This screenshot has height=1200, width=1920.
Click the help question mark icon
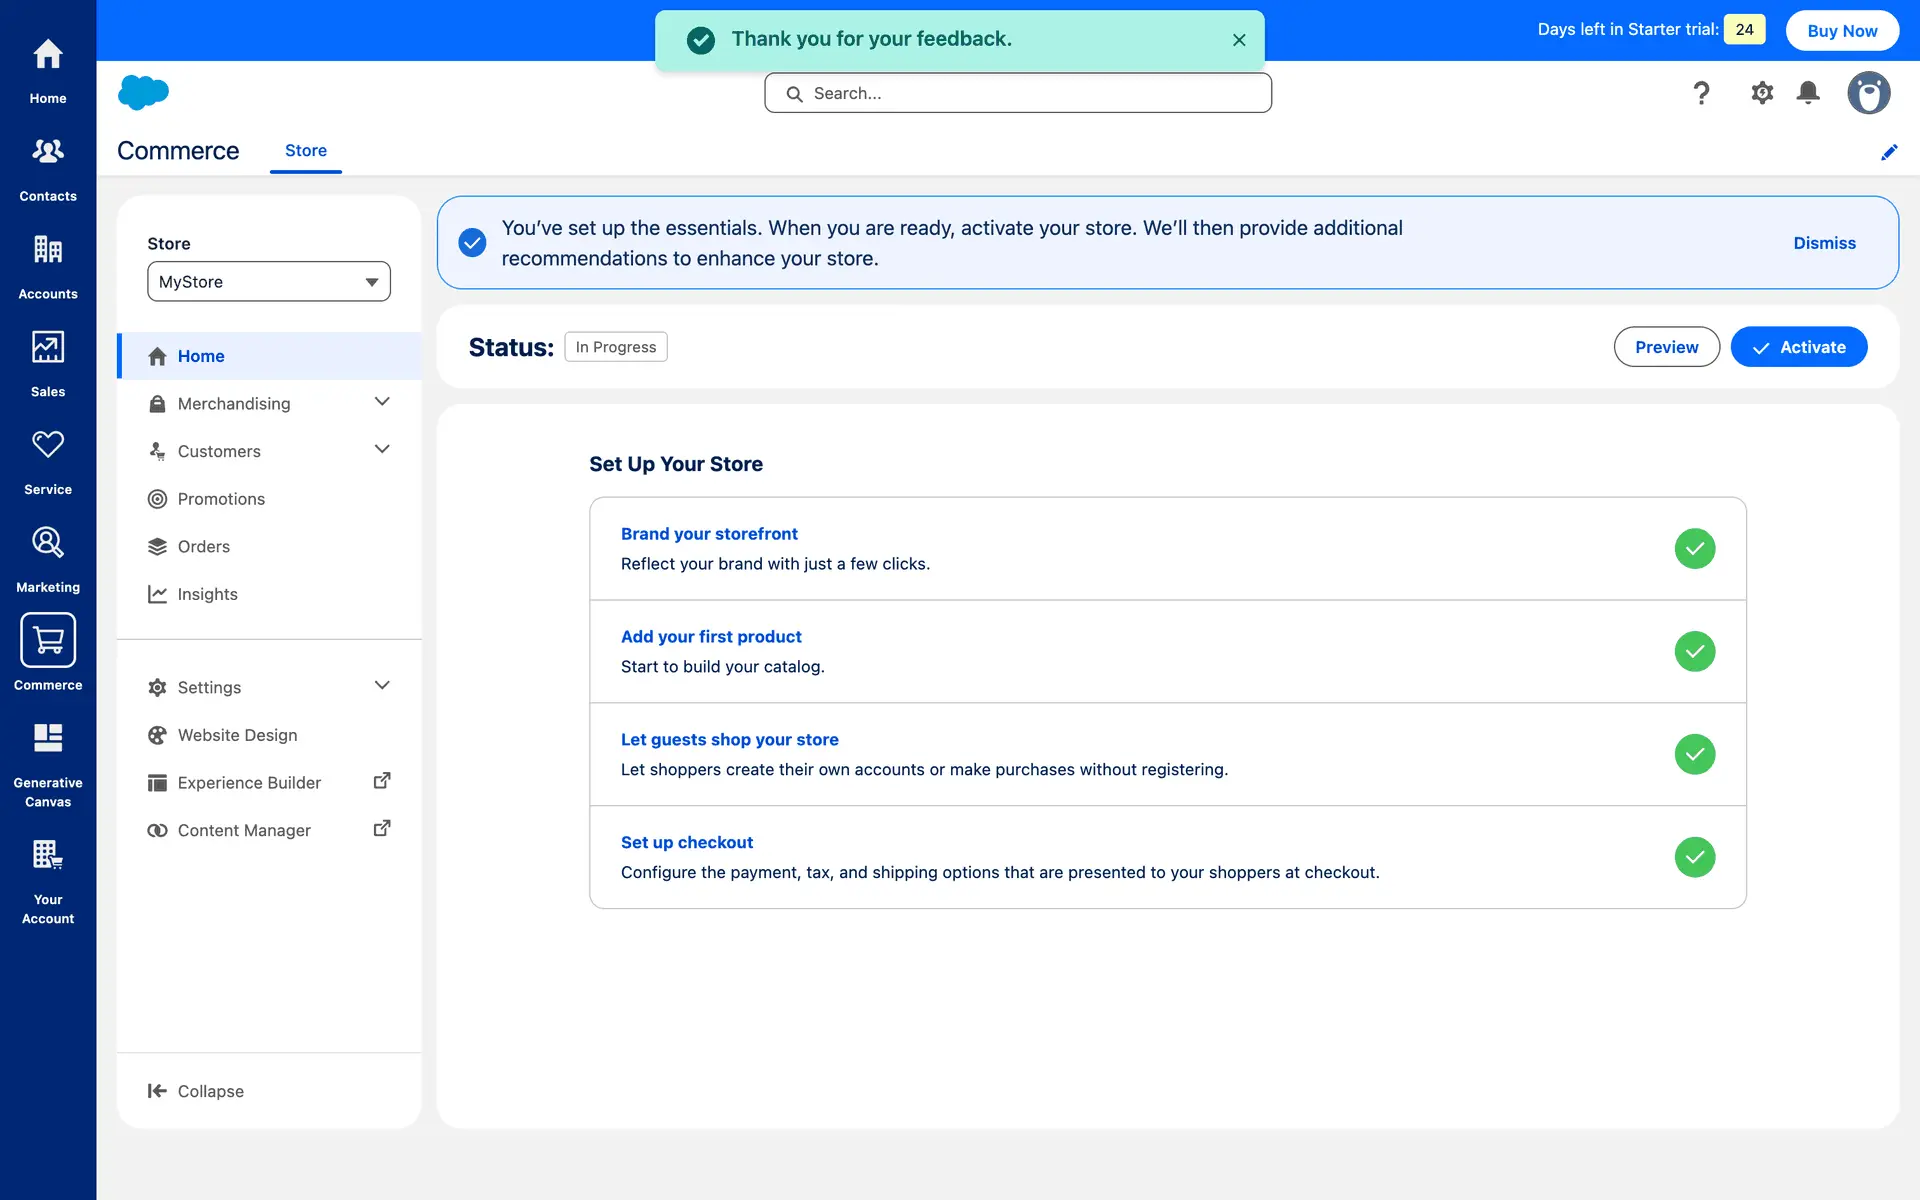coord(1701,93)
